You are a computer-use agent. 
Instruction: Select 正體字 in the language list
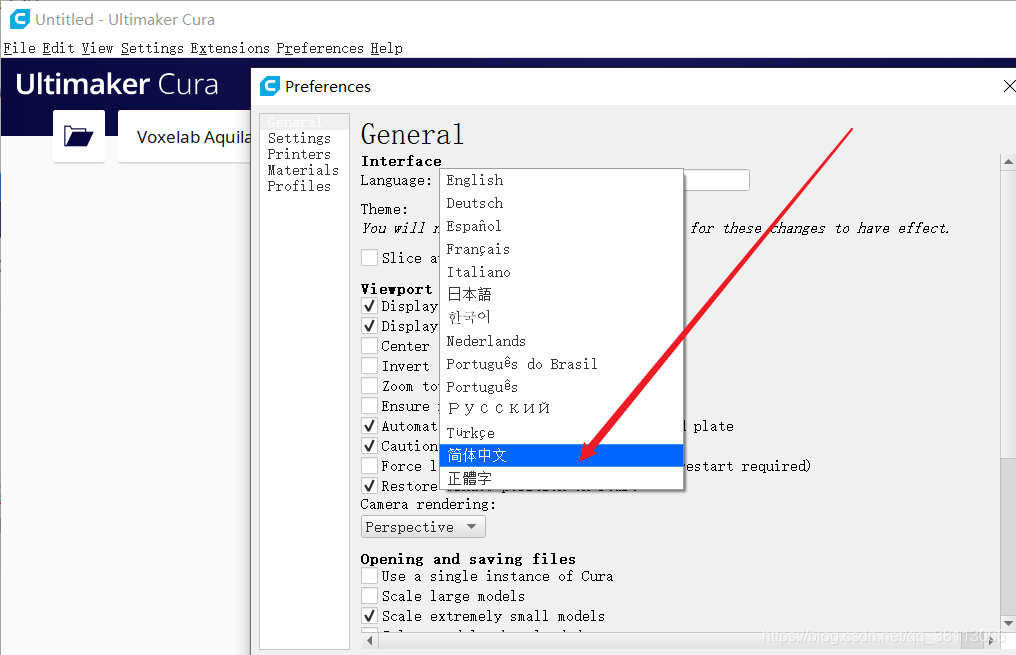(561, 479)
